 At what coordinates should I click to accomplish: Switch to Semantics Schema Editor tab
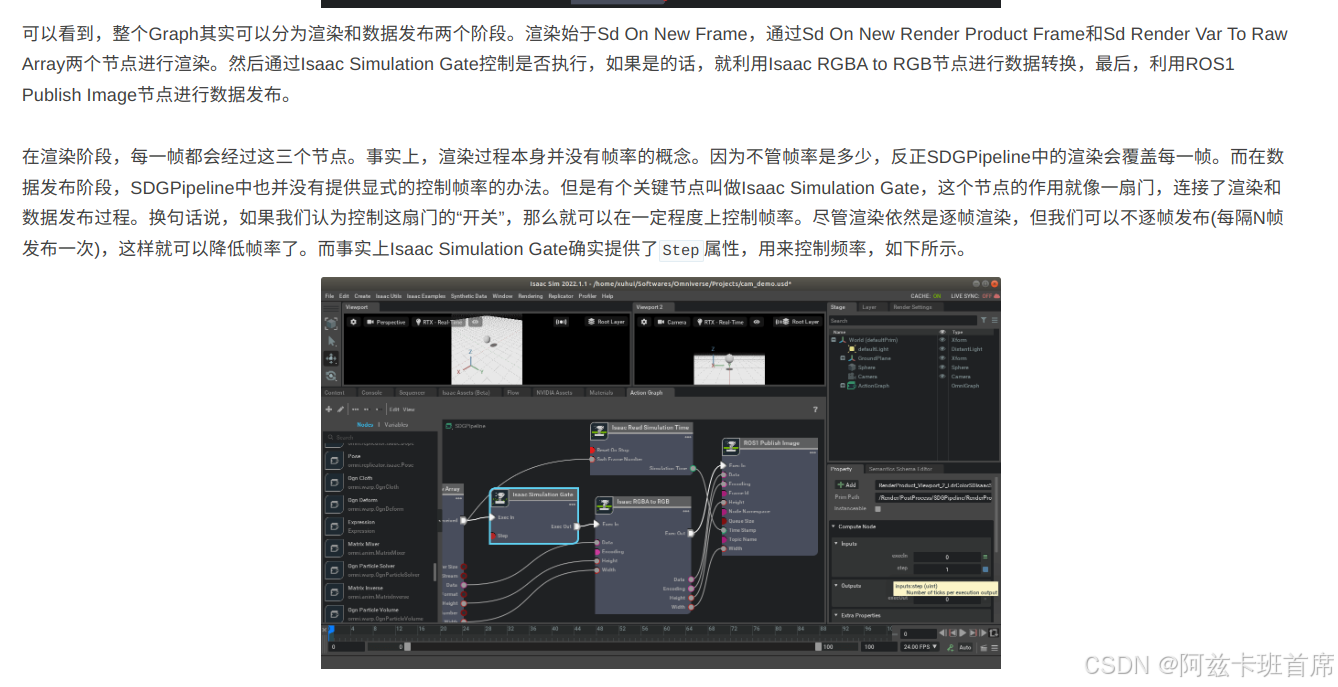(900, 468)
